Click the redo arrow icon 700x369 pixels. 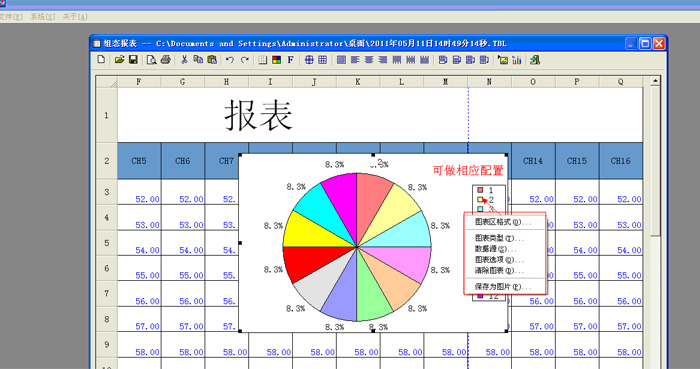pyautogui.click(x=244, y=59)
